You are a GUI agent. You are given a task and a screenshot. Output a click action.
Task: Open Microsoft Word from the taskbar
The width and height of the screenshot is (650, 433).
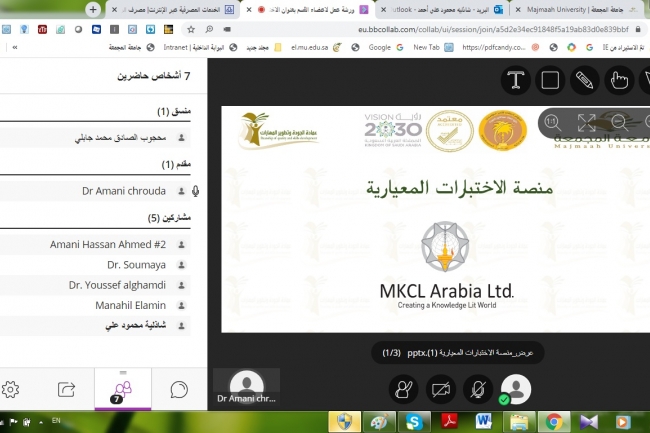pos(484,422)
